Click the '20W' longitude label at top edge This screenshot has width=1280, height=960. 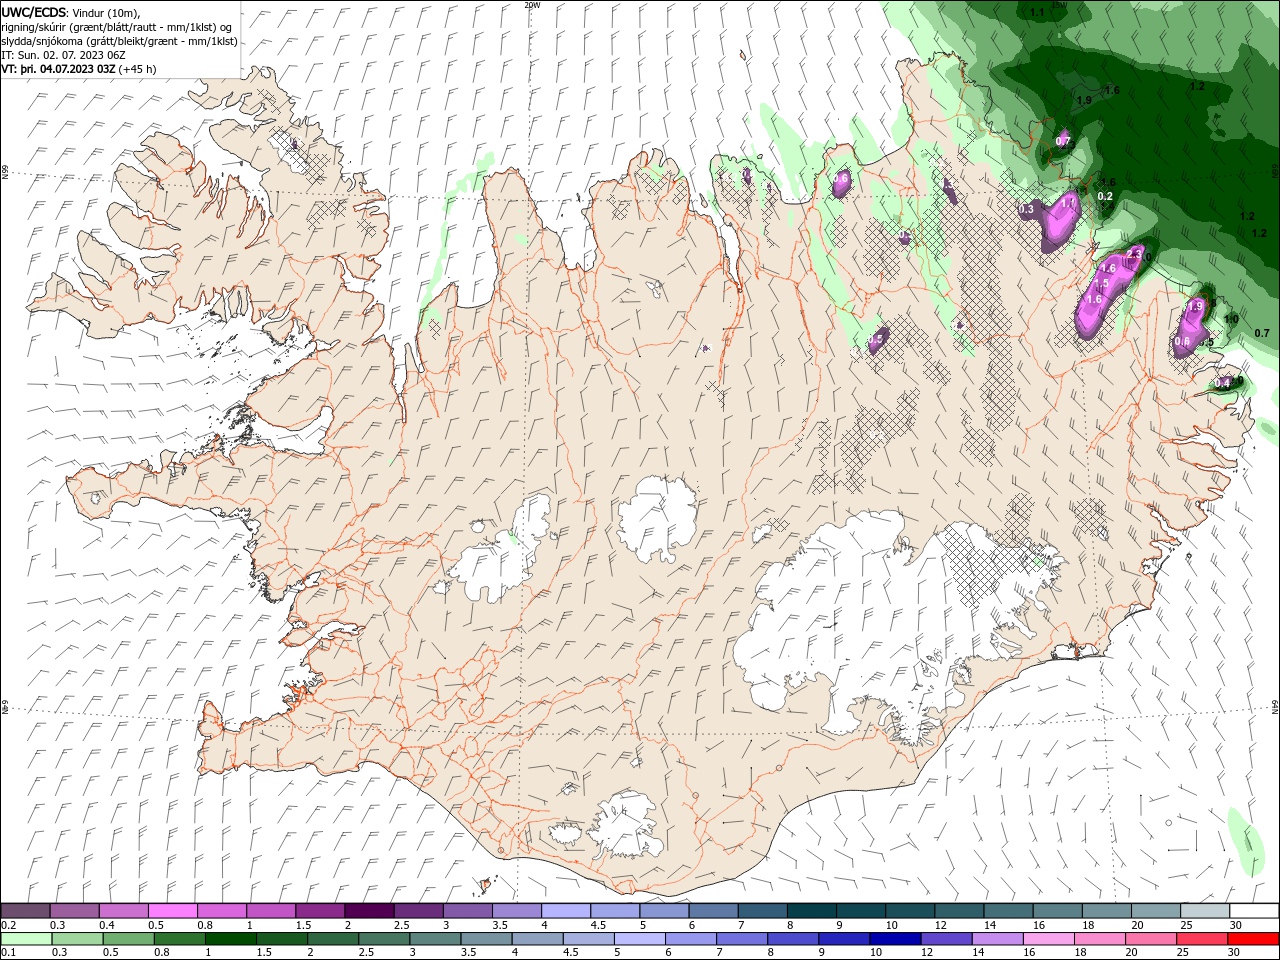[532, 5]
